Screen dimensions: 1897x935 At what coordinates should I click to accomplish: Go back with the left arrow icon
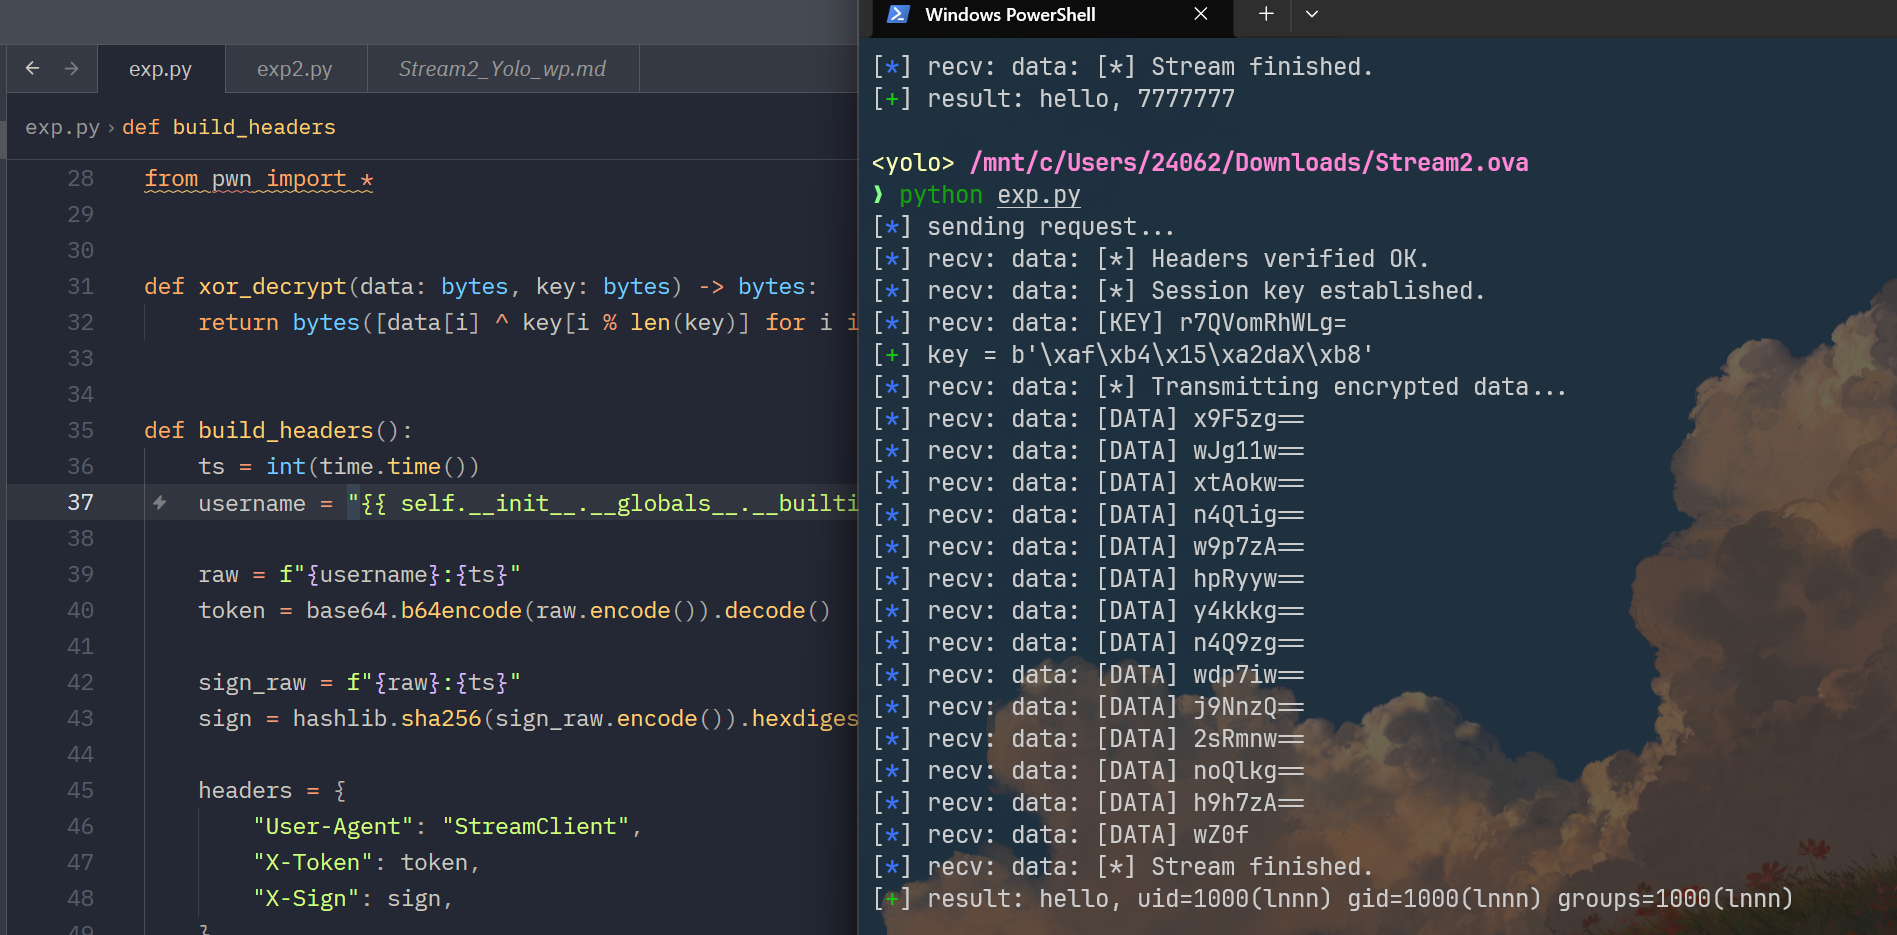[x=32, y=68]
